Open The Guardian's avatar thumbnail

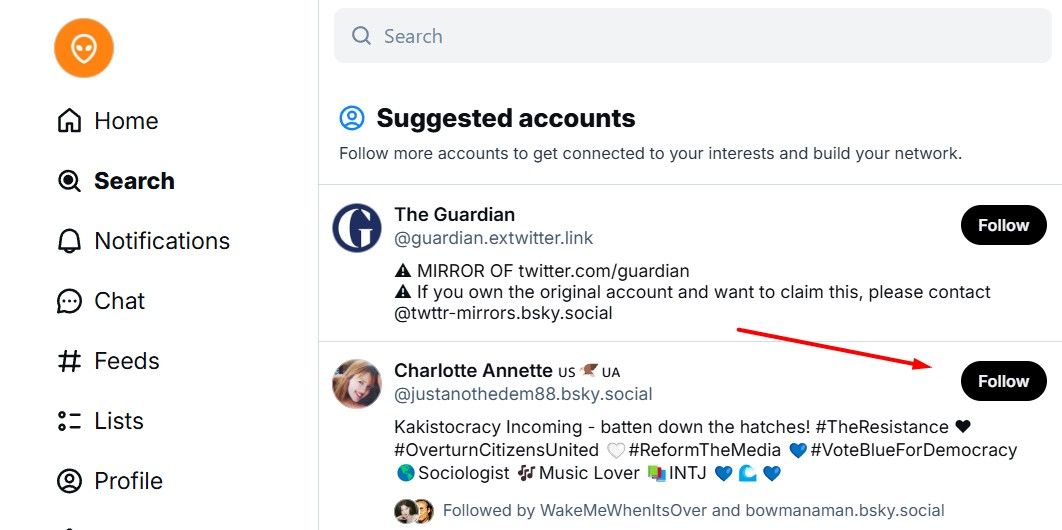point(357,228)
